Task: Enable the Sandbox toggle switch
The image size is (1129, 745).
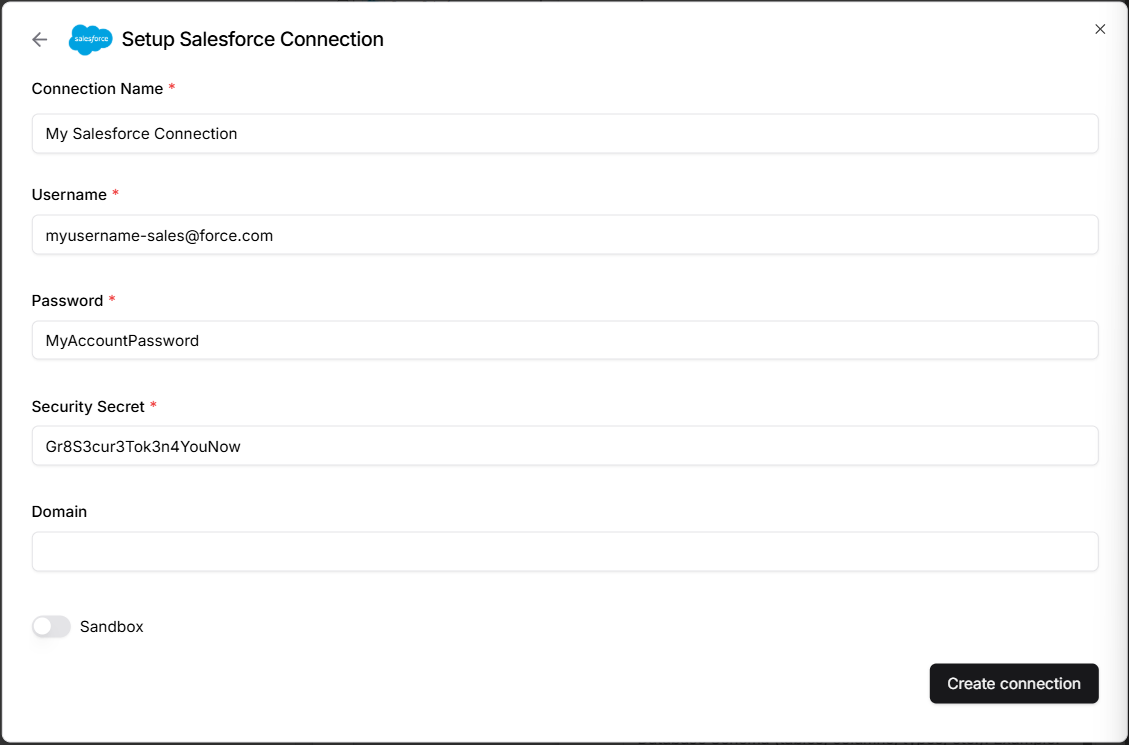Action: tap(51, 627)
